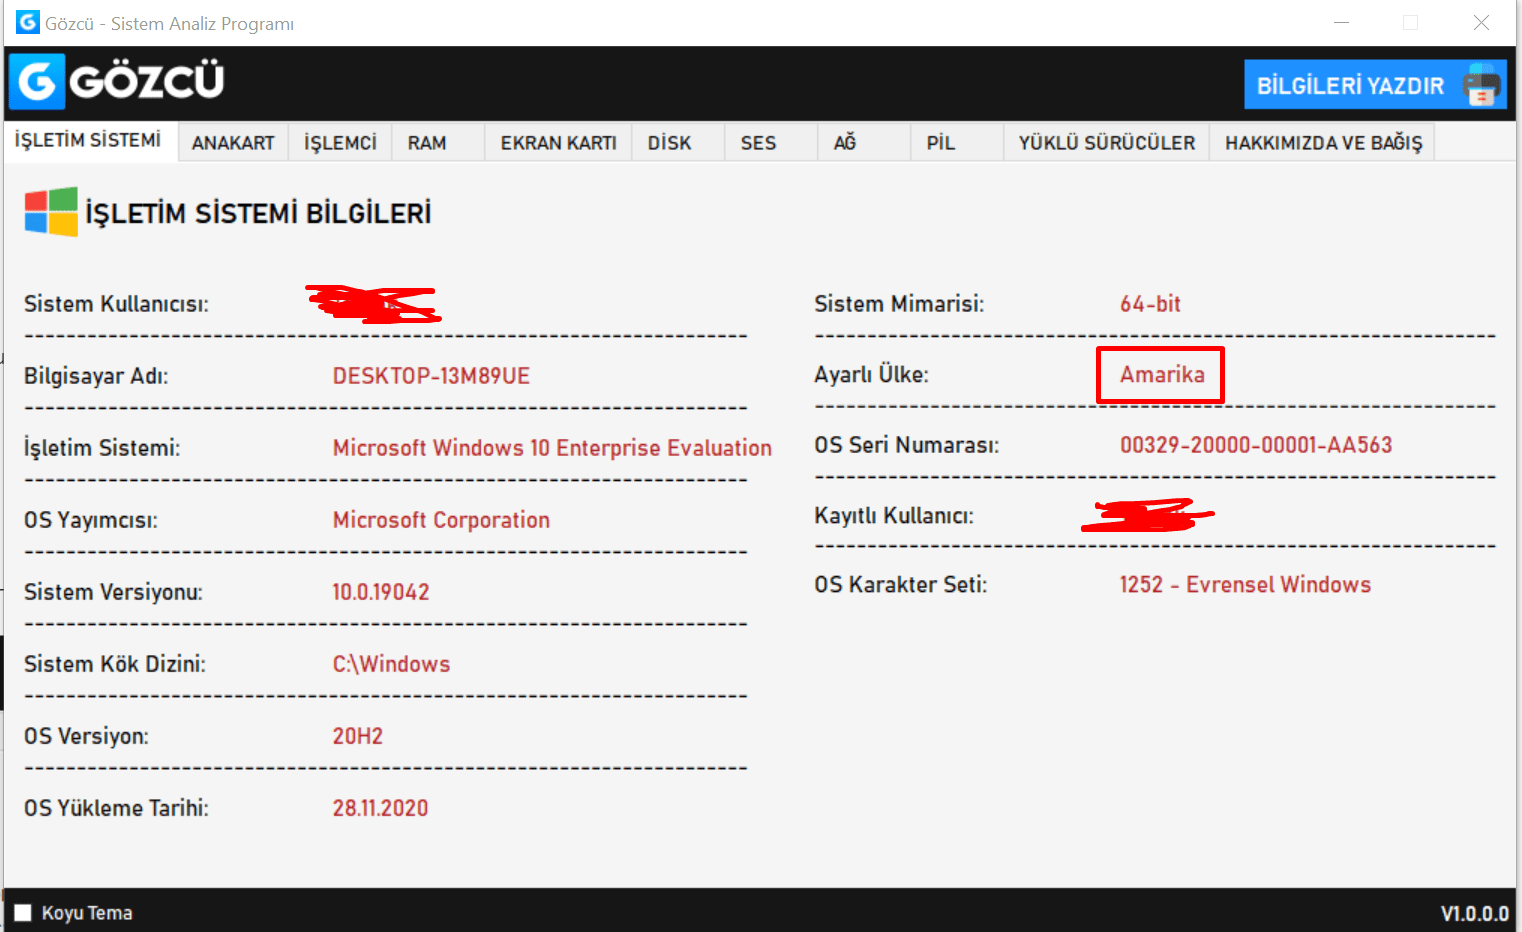Click the OS Seri Numarası label

[906, 445]
